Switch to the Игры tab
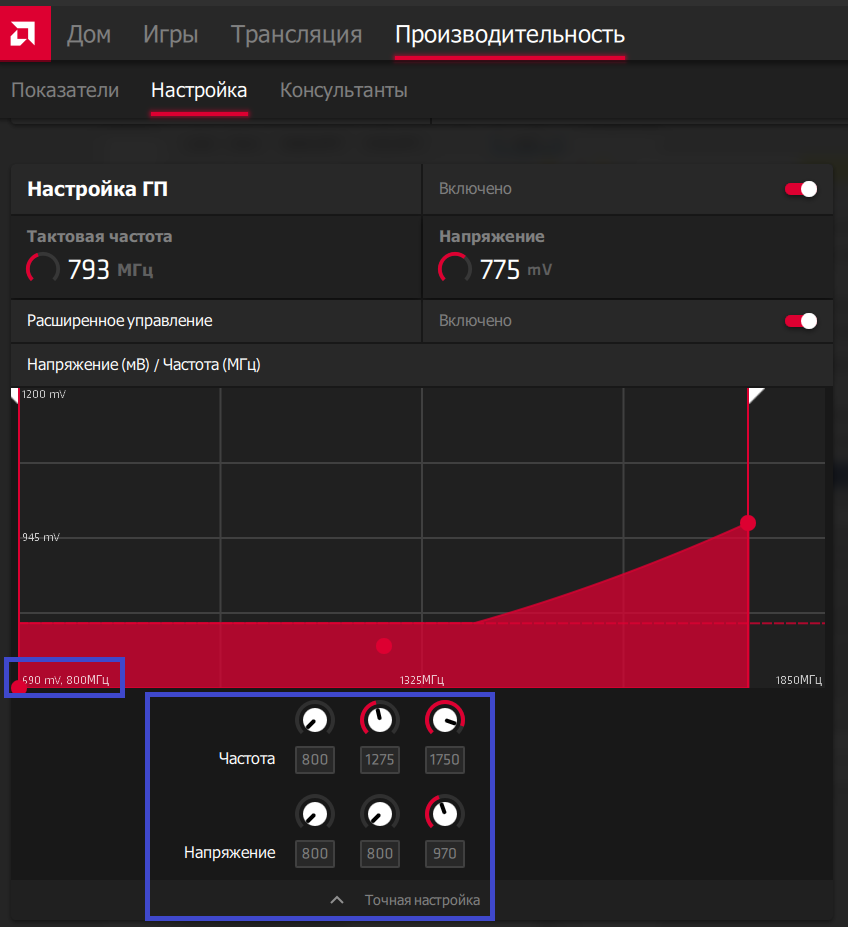This screenshot has height=927, width=848. coord(170,34)
